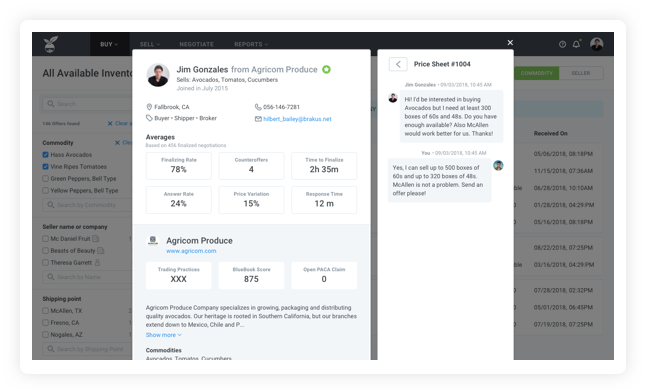
Task: Switch to the SELLER tab
Action: 580,73
